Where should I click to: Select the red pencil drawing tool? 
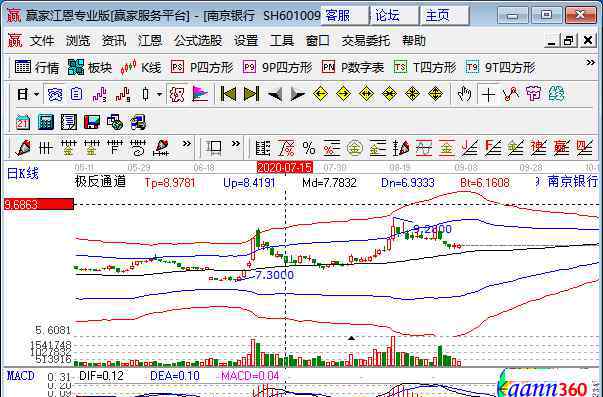(x=23, y=148)
